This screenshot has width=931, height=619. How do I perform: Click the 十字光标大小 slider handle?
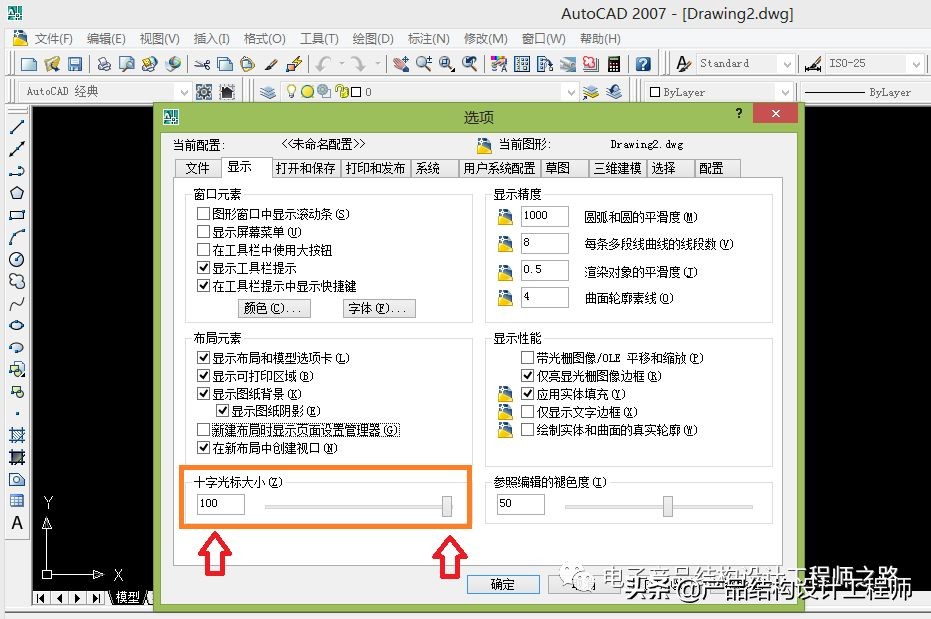point(446,506)
